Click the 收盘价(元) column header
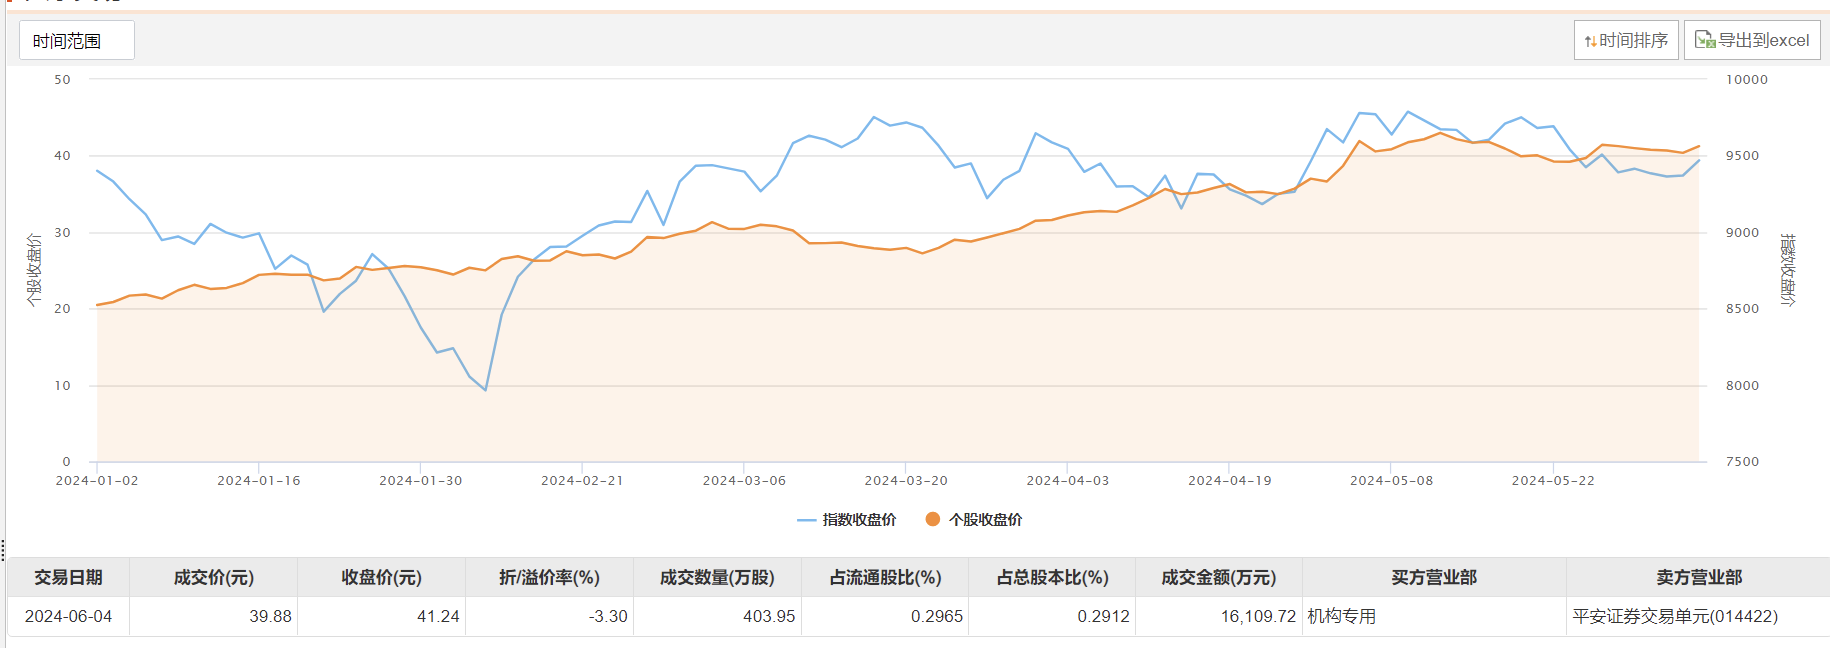 (x=381, y=578)
